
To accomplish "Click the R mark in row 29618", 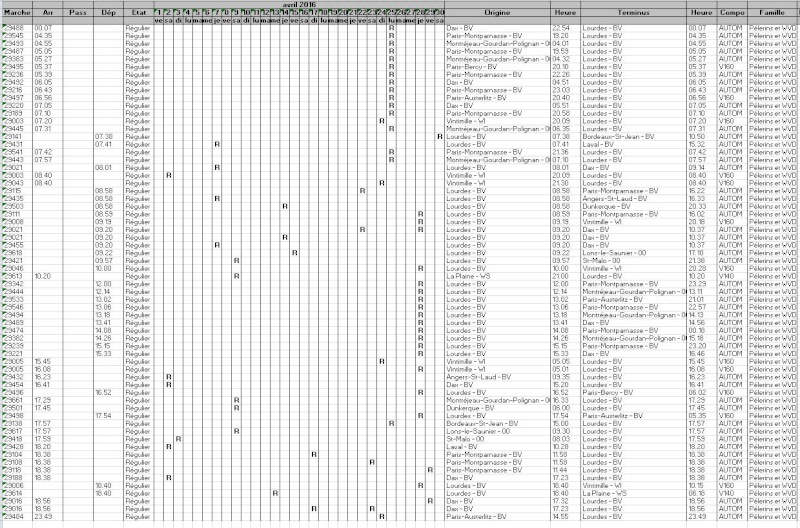I will click(294, 253).
